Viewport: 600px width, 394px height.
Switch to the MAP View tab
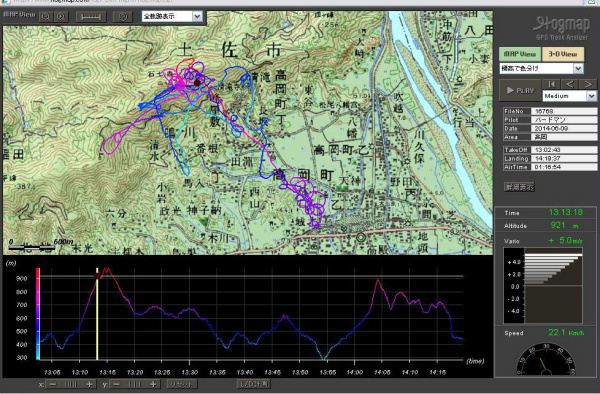[x=520, y=54]
